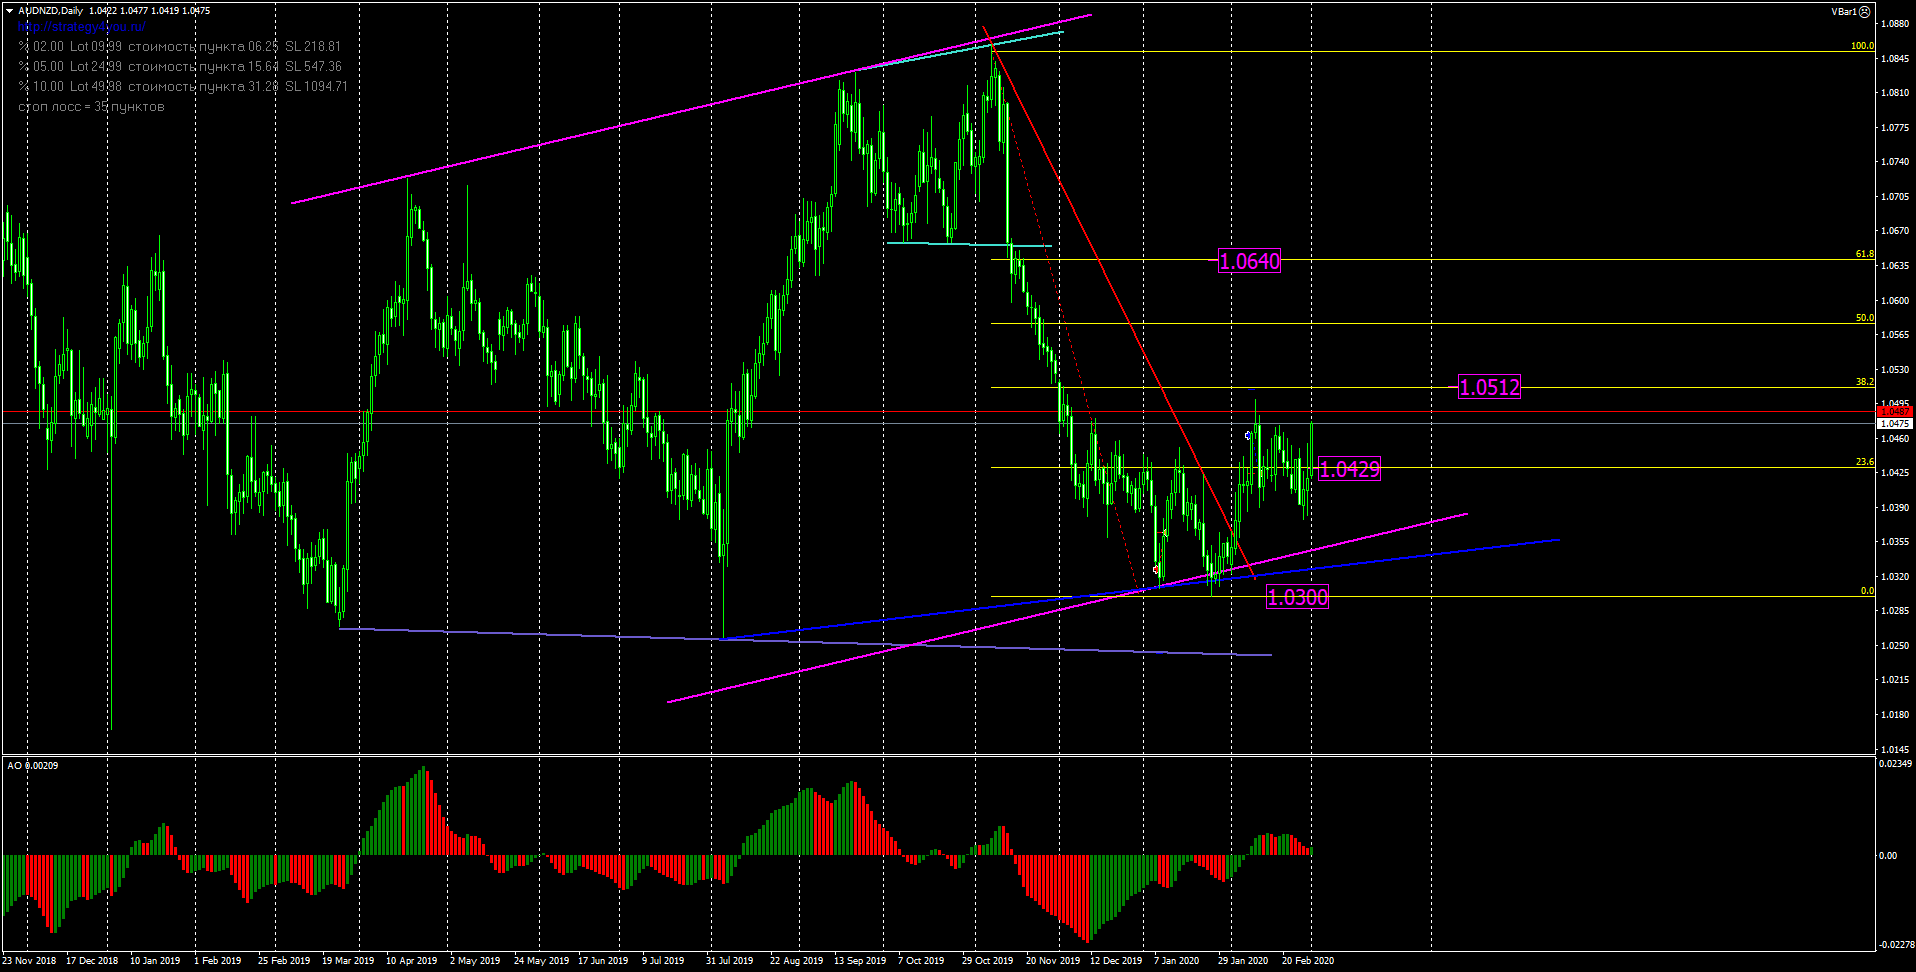
Task: Click the Fibonacci 61.8 level label
Action: coord(1864,254)
